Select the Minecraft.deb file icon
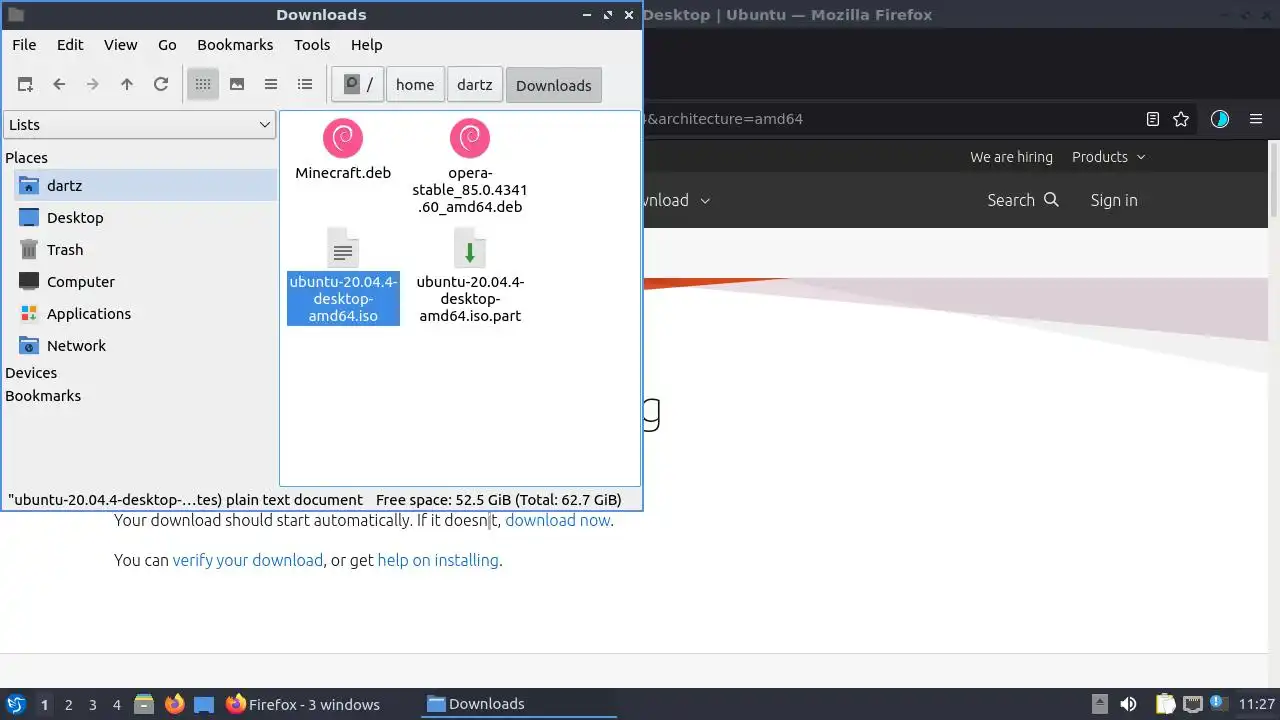The height and width of the screenshot is (720, 1280). [x=343, y=138]
